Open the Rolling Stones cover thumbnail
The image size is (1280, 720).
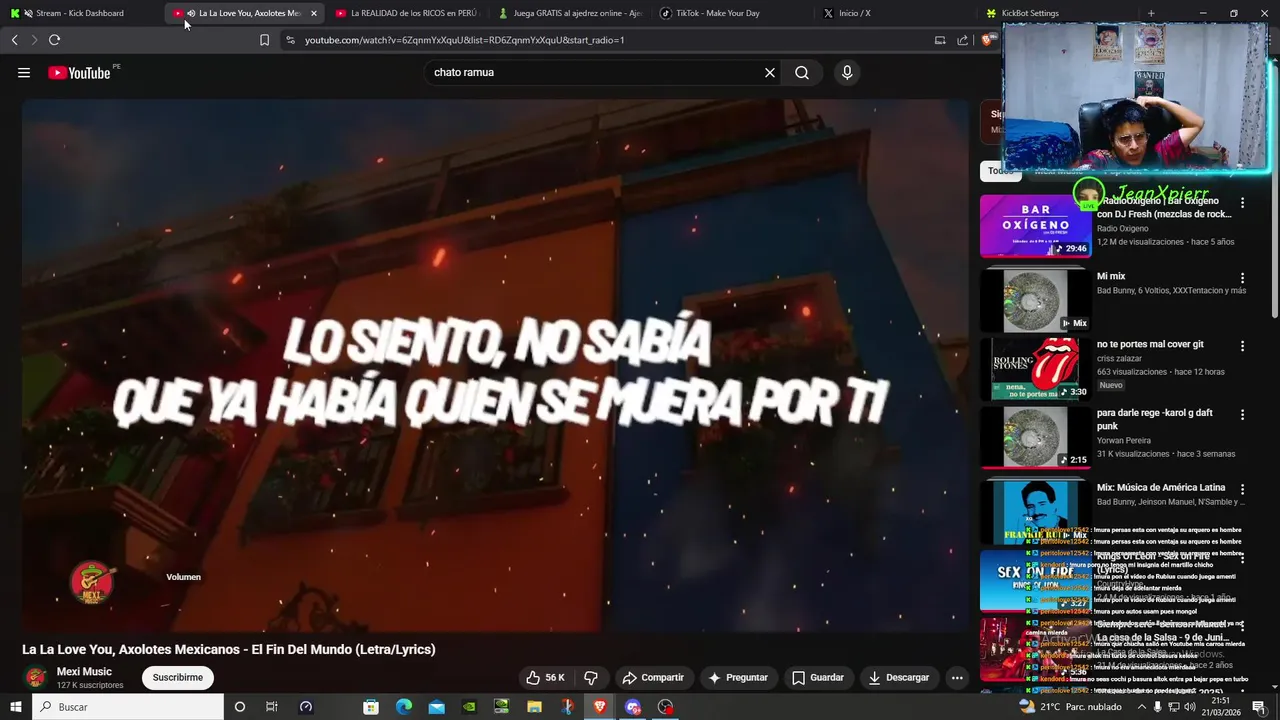(x=1035, y=368)
